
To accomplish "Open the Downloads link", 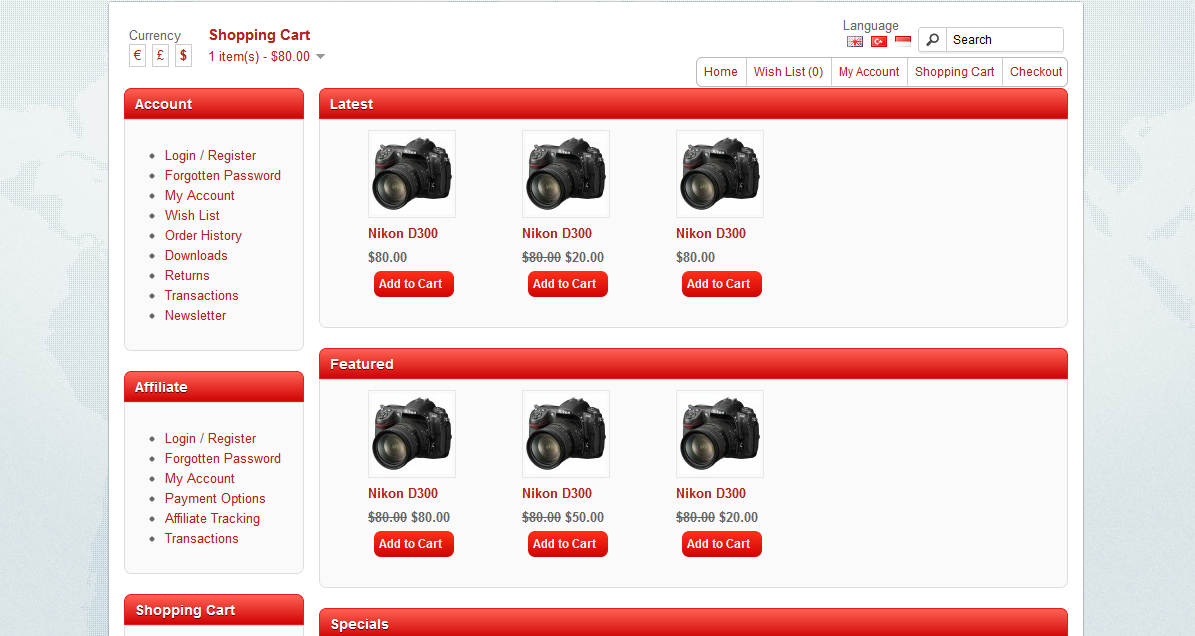I will [196, 255].
